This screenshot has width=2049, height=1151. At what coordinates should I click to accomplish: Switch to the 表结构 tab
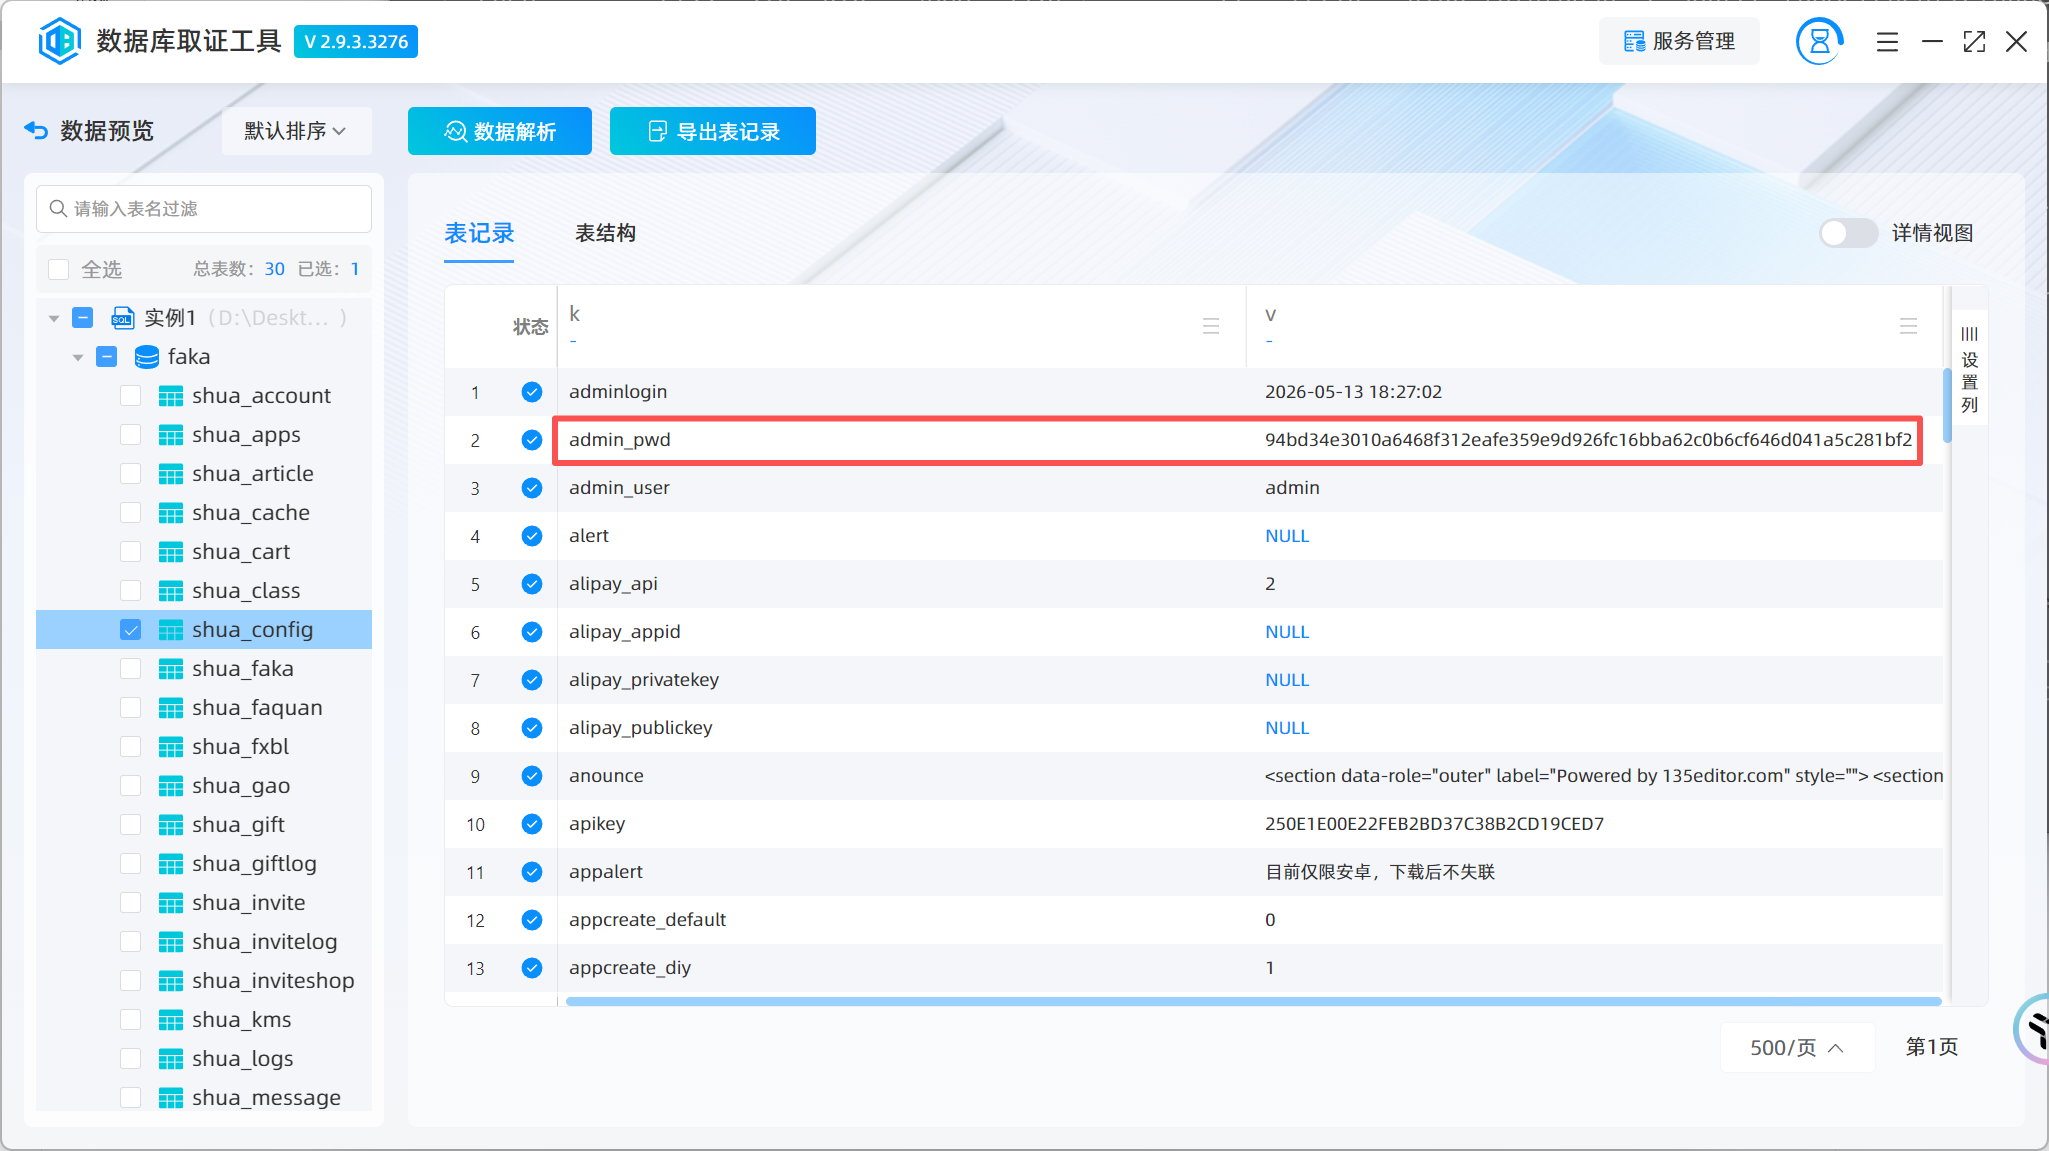point(605,233)
